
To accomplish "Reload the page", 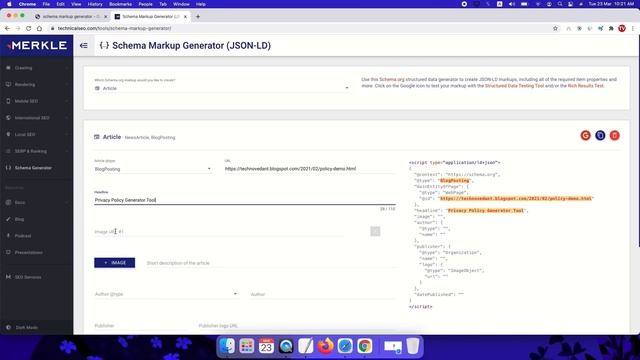I will tap(29, 29).
